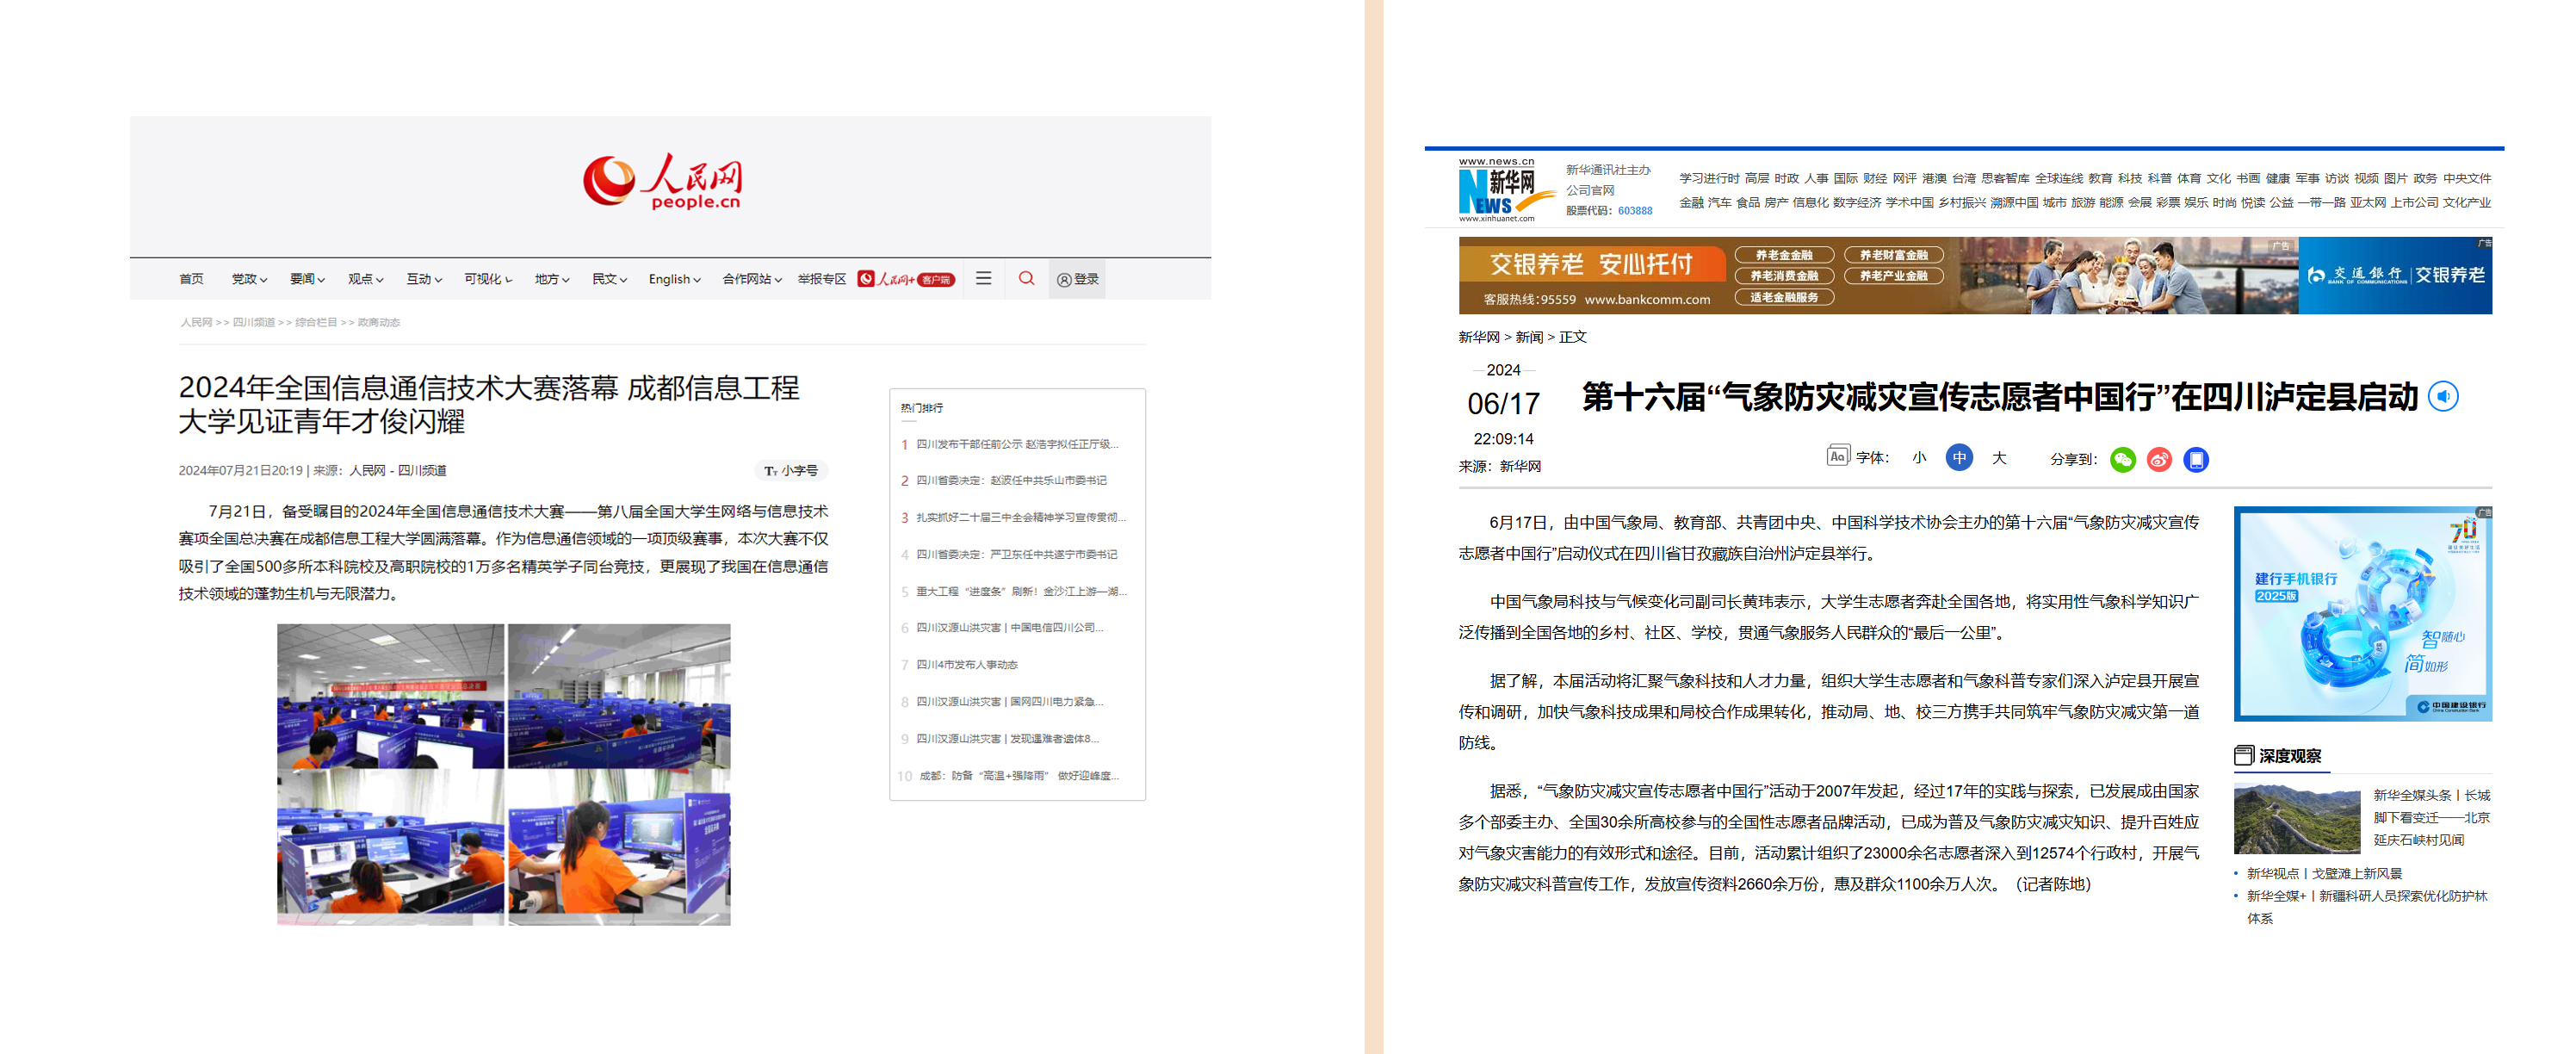This screenshot has height=1054, width=2576.
Task: Play the article audio via the speaker icon
Action: 2443,397
